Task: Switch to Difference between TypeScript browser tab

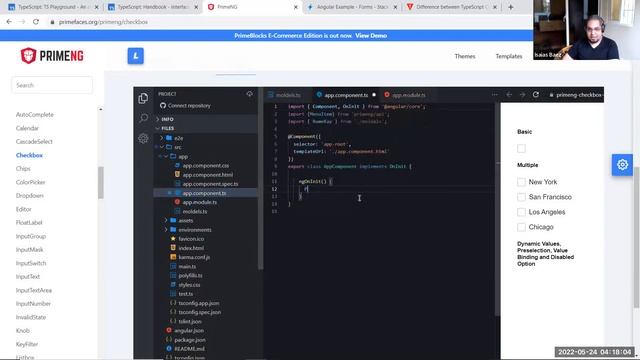Action: [x=451, y=7]
